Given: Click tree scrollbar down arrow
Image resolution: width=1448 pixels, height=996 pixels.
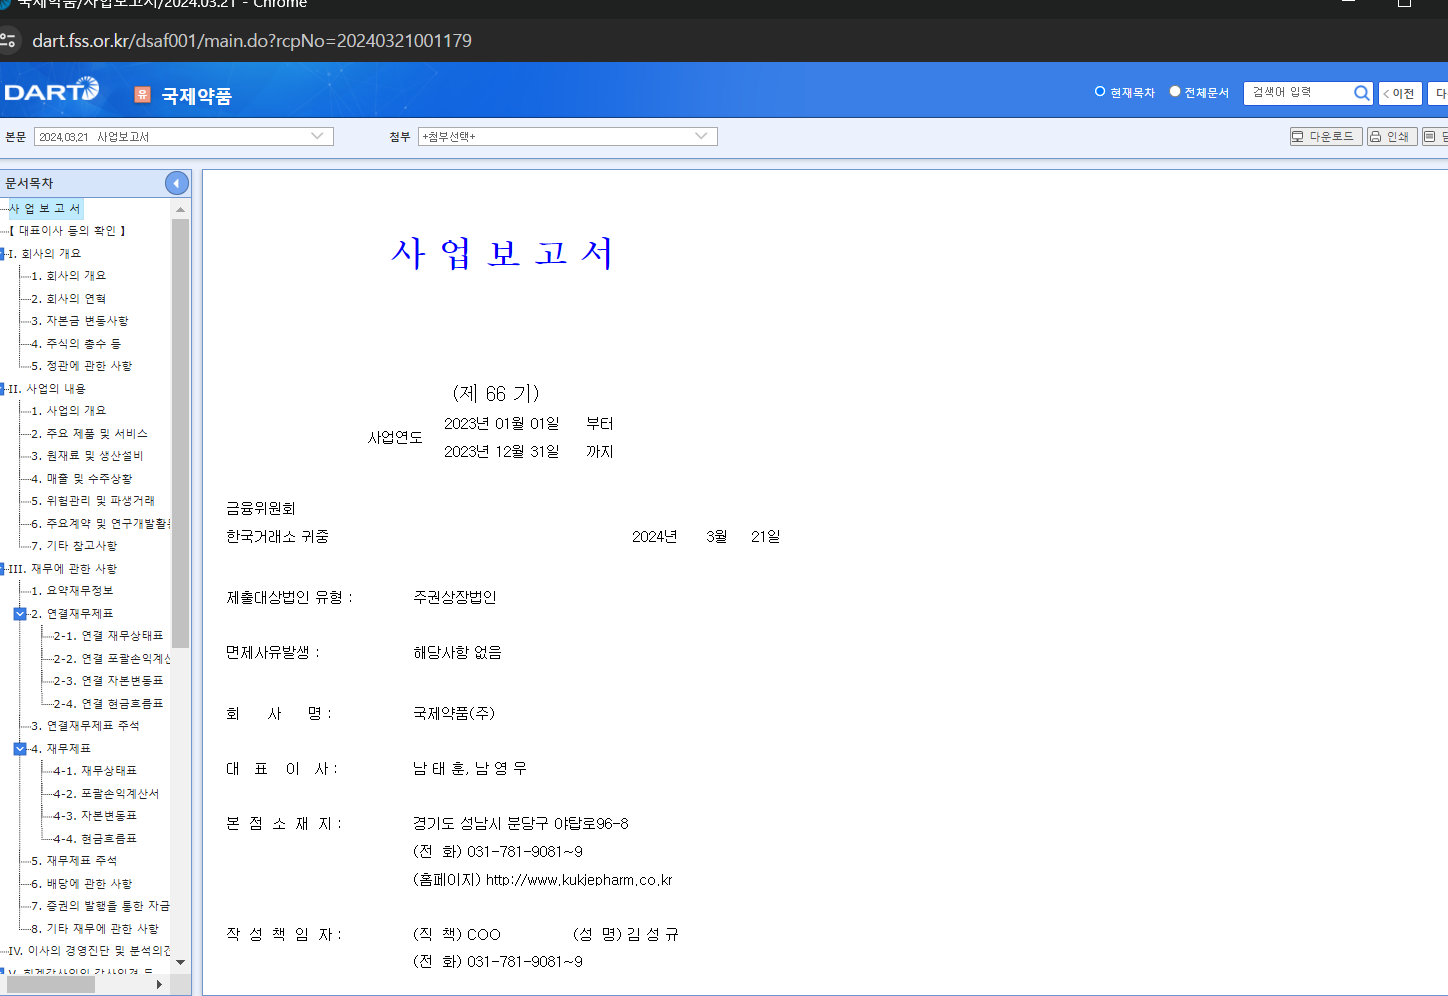Looking at the screenshot, I should [x=180, y=962].
